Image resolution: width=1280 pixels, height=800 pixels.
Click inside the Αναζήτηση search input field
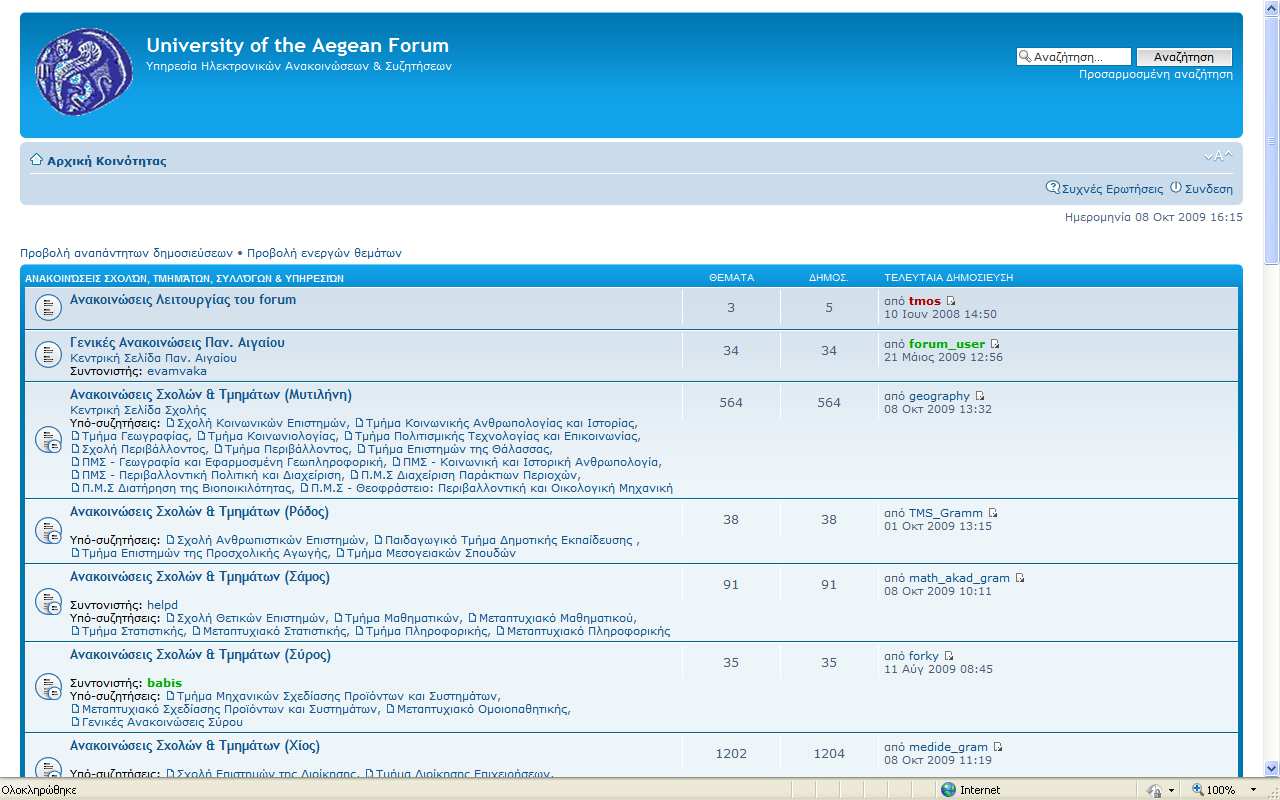pyautogui.click(x=1081, y=57)
